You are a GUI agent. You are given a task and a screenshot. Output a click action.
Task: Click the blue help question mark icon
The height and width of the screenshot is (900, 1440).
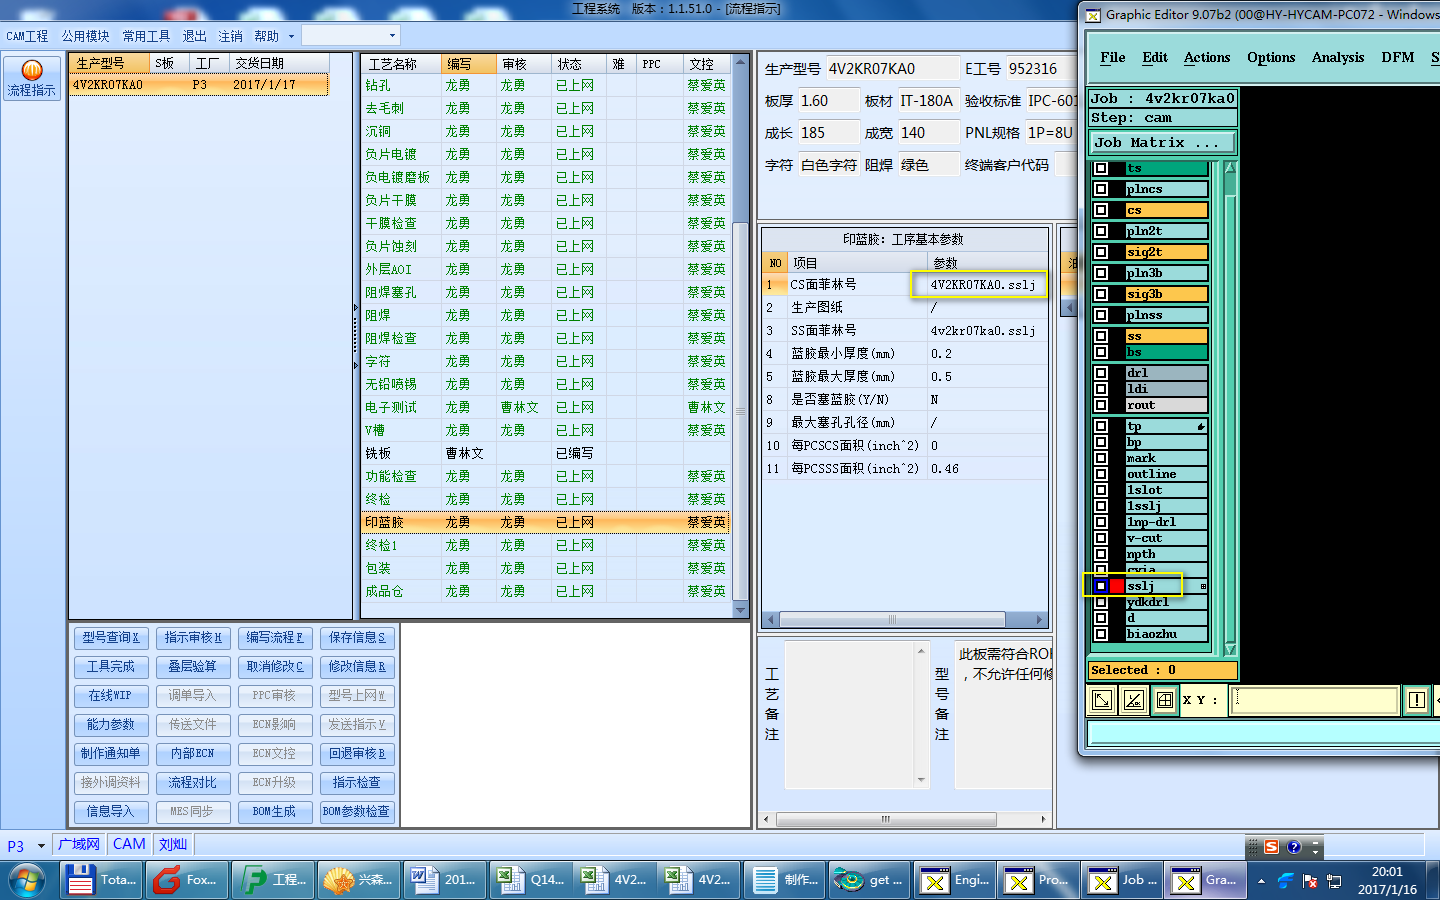click(x=1294, y=847)
